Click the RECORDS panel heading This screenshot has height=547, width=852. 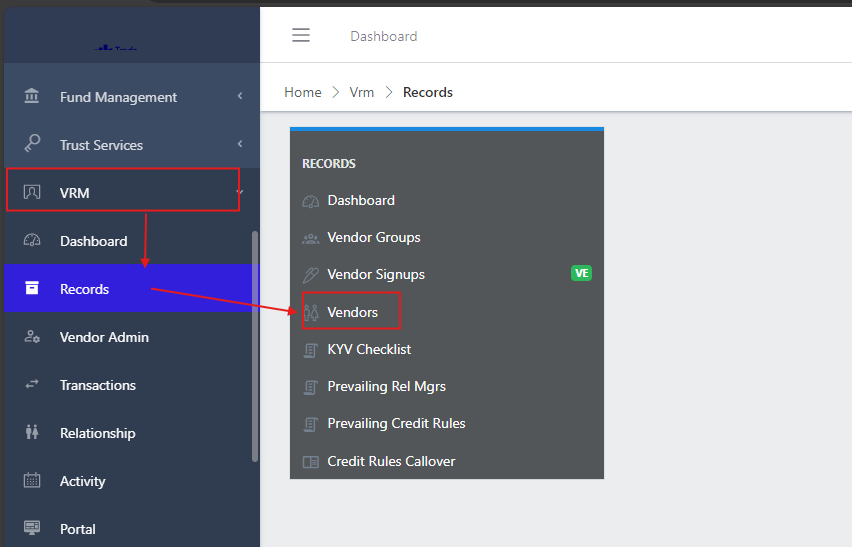click(329, 164)
